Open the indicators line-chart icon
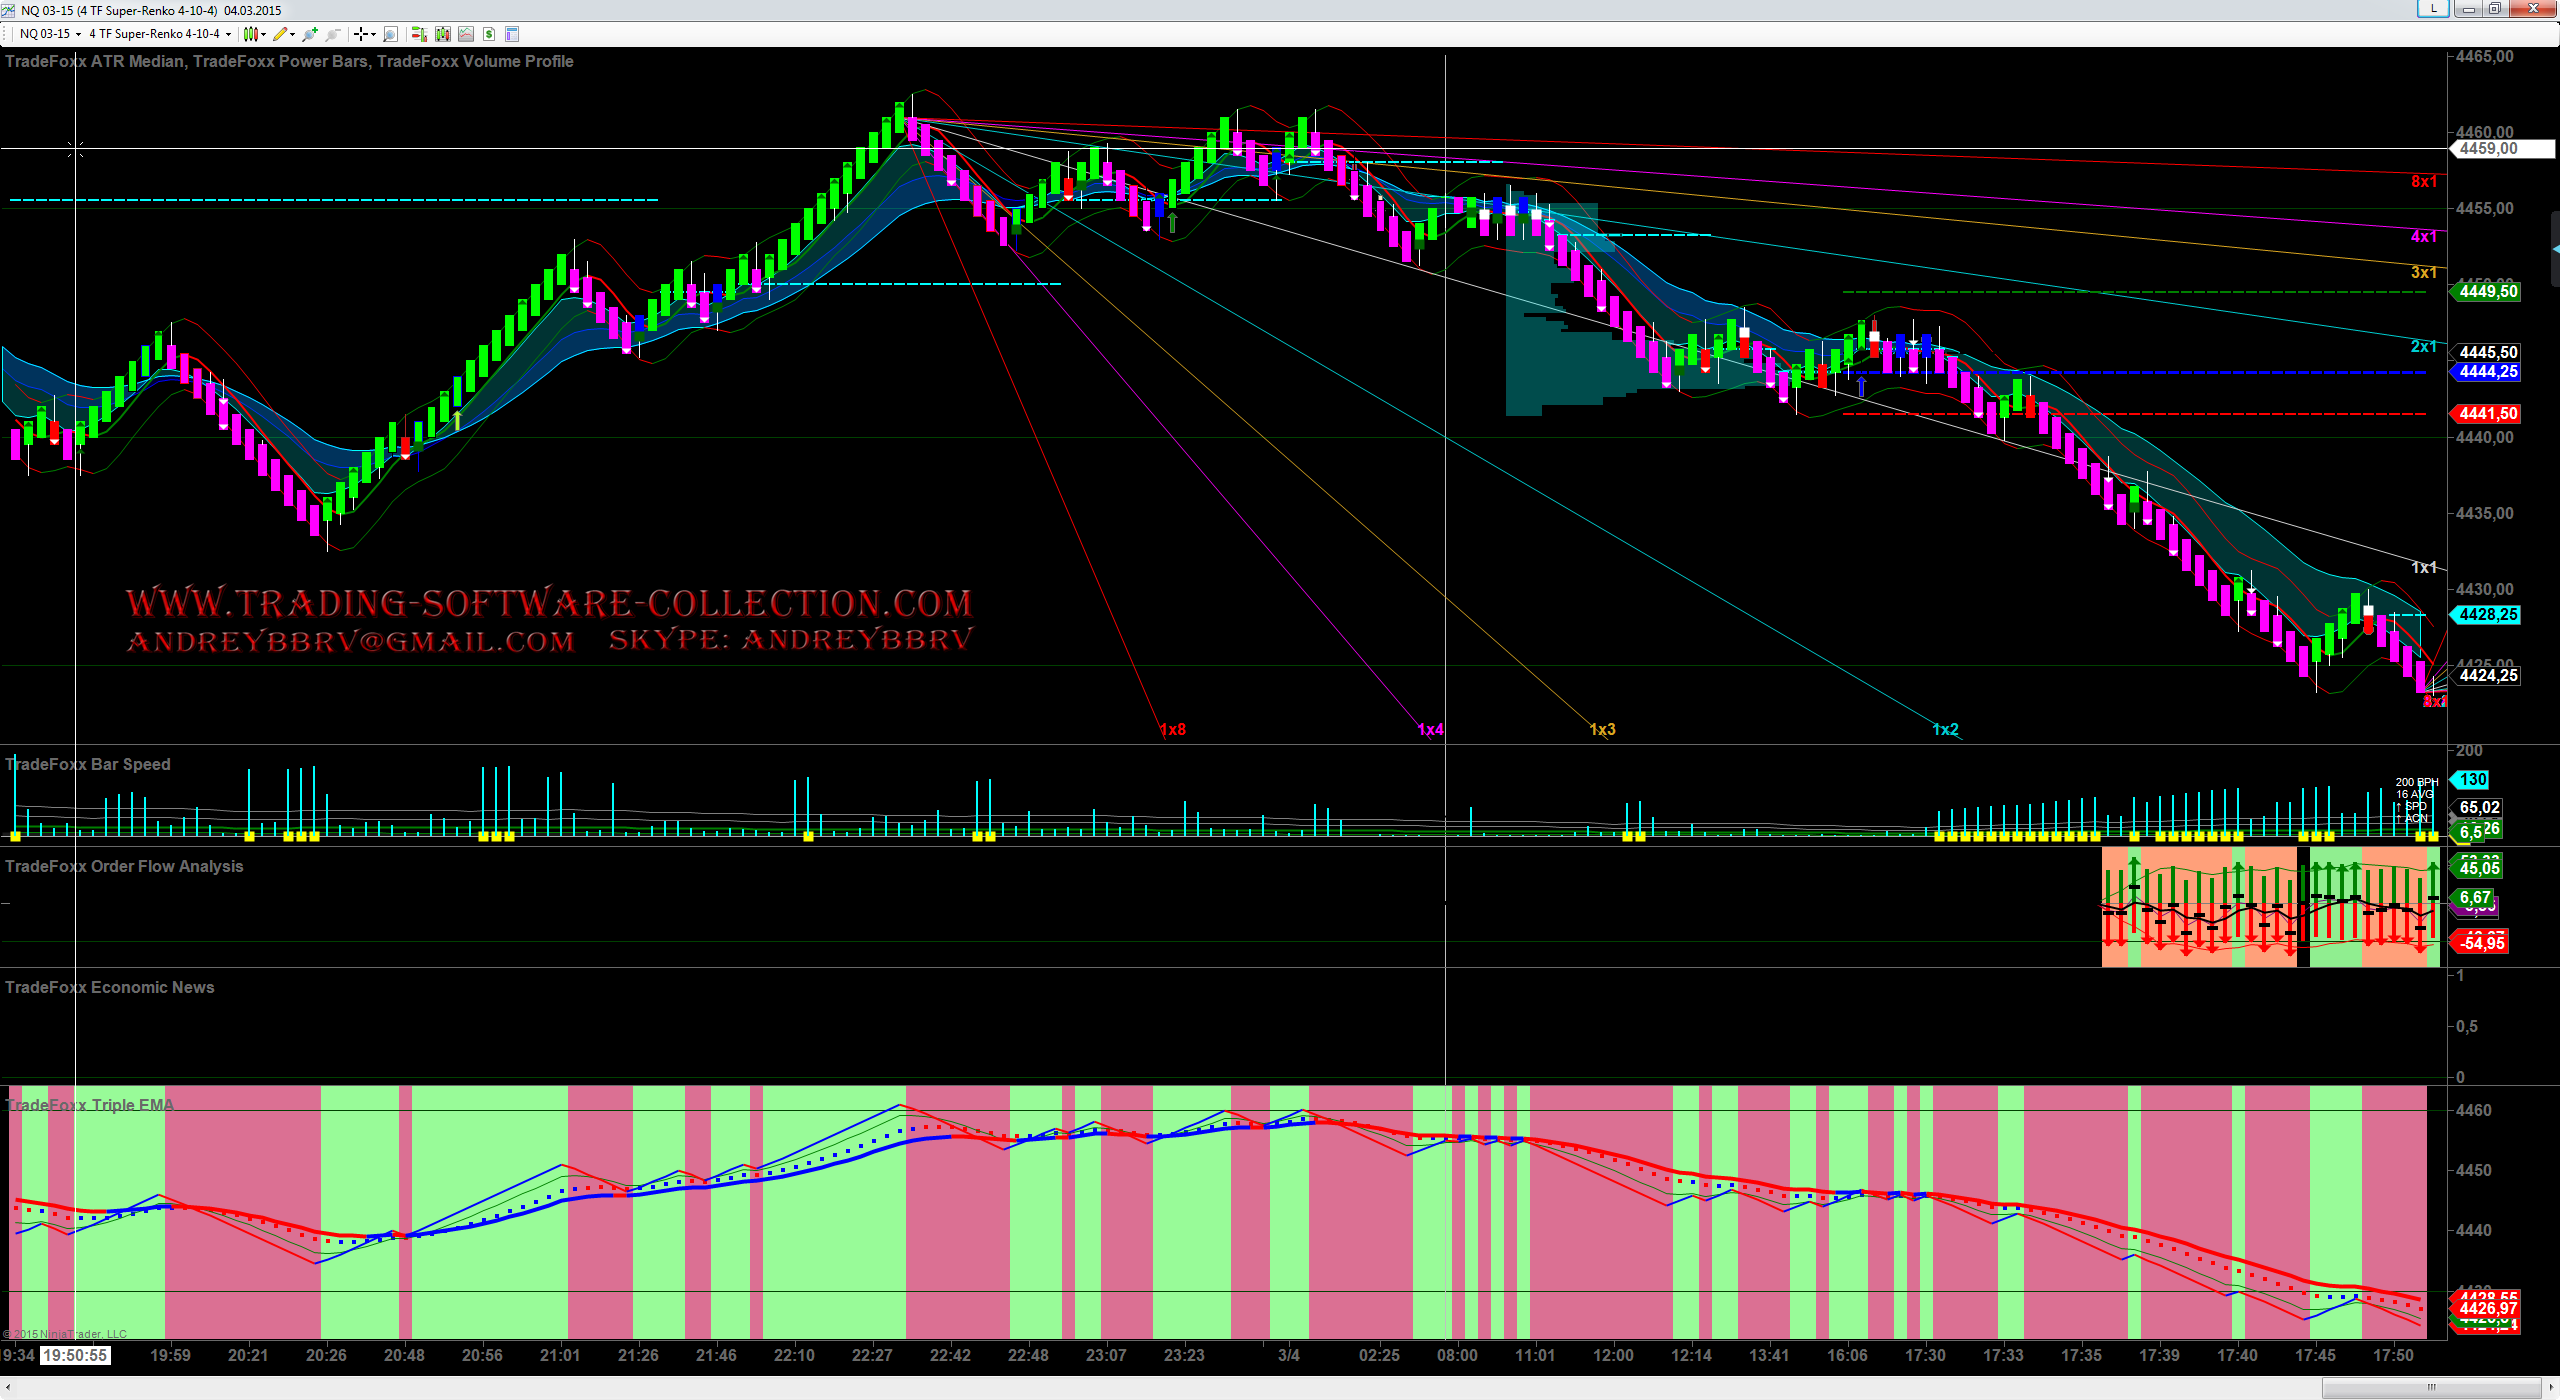The width and height of the screenshot is (2560, 1400). click(x=466, y=34)
